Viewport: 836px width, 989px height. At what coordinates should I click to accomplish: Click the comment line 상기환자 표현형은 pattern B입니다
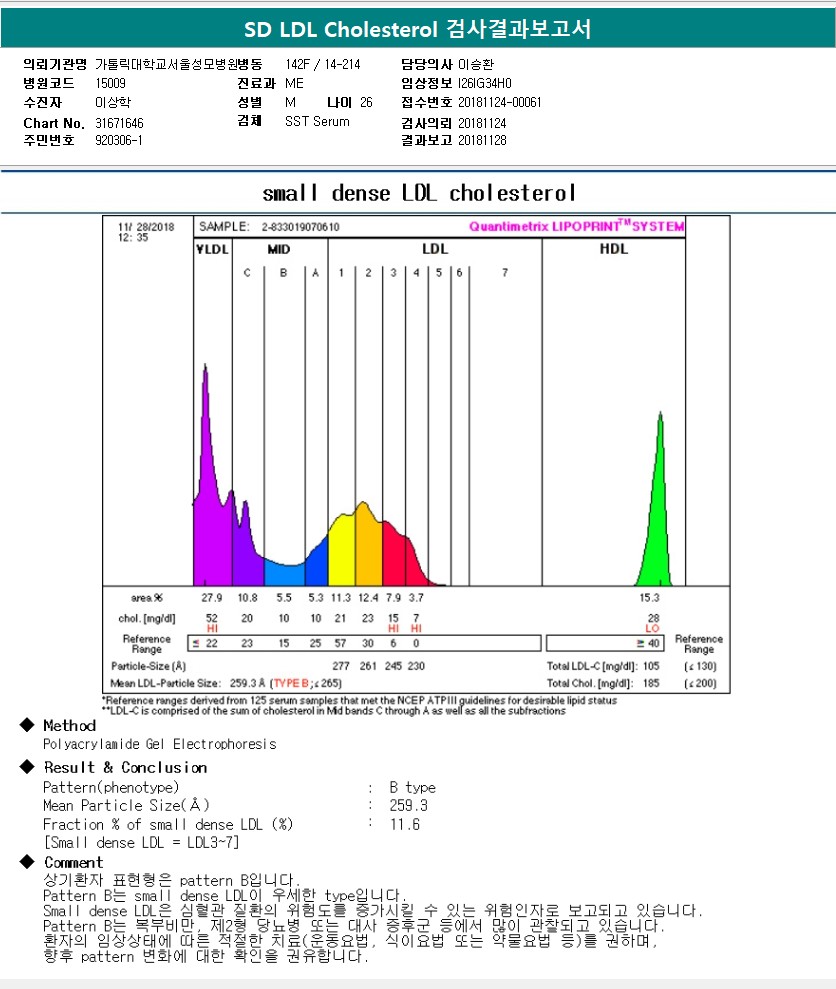(172, 880)
